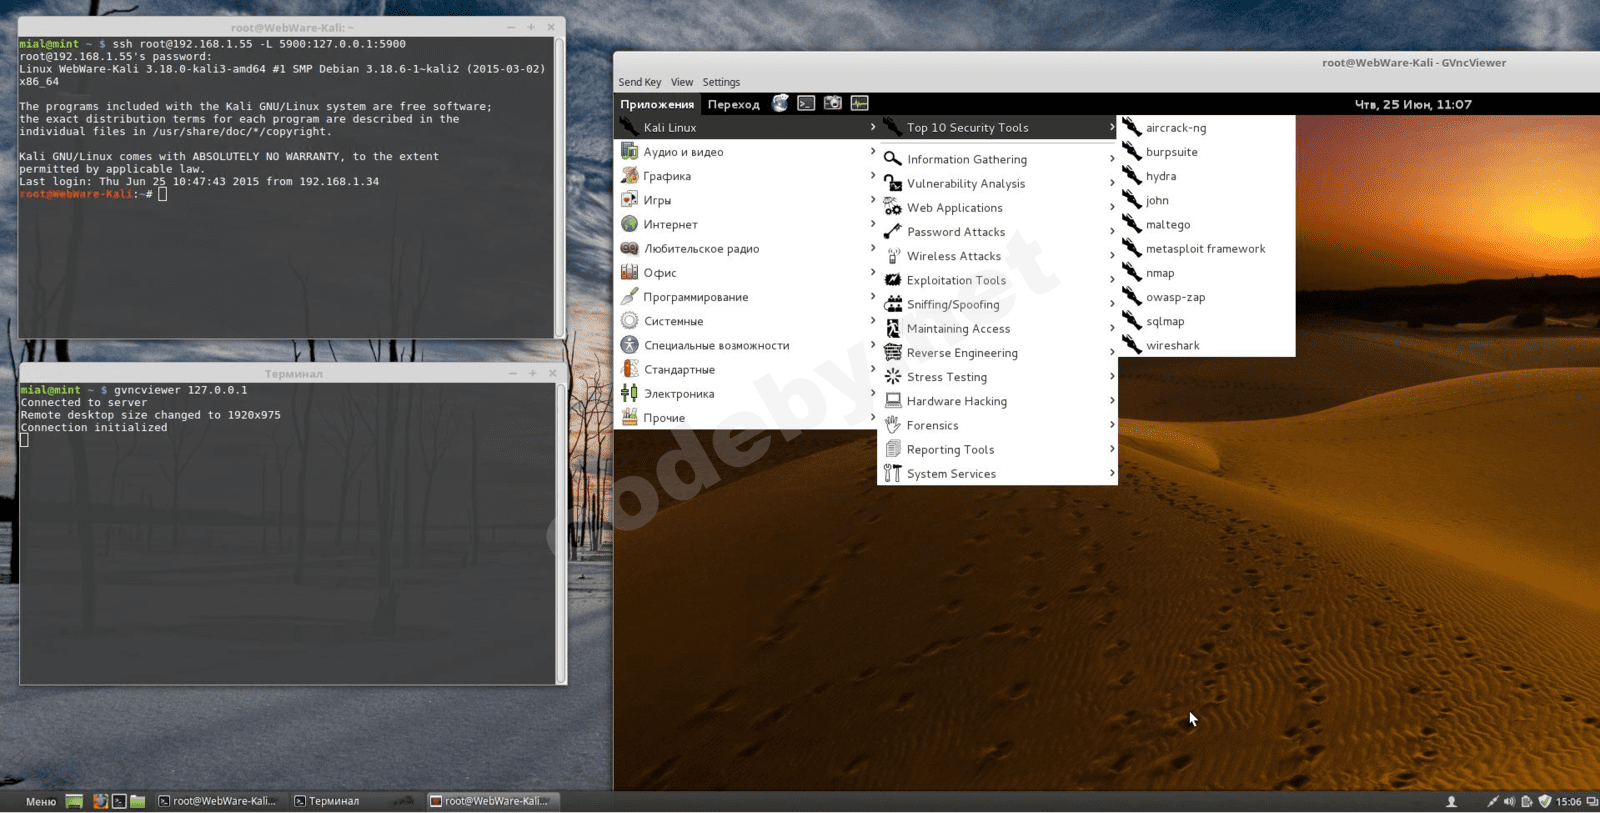Open the View menu in GVncViewer
The width and height of the screenshot is (1600, 813).
coord(682,82)
